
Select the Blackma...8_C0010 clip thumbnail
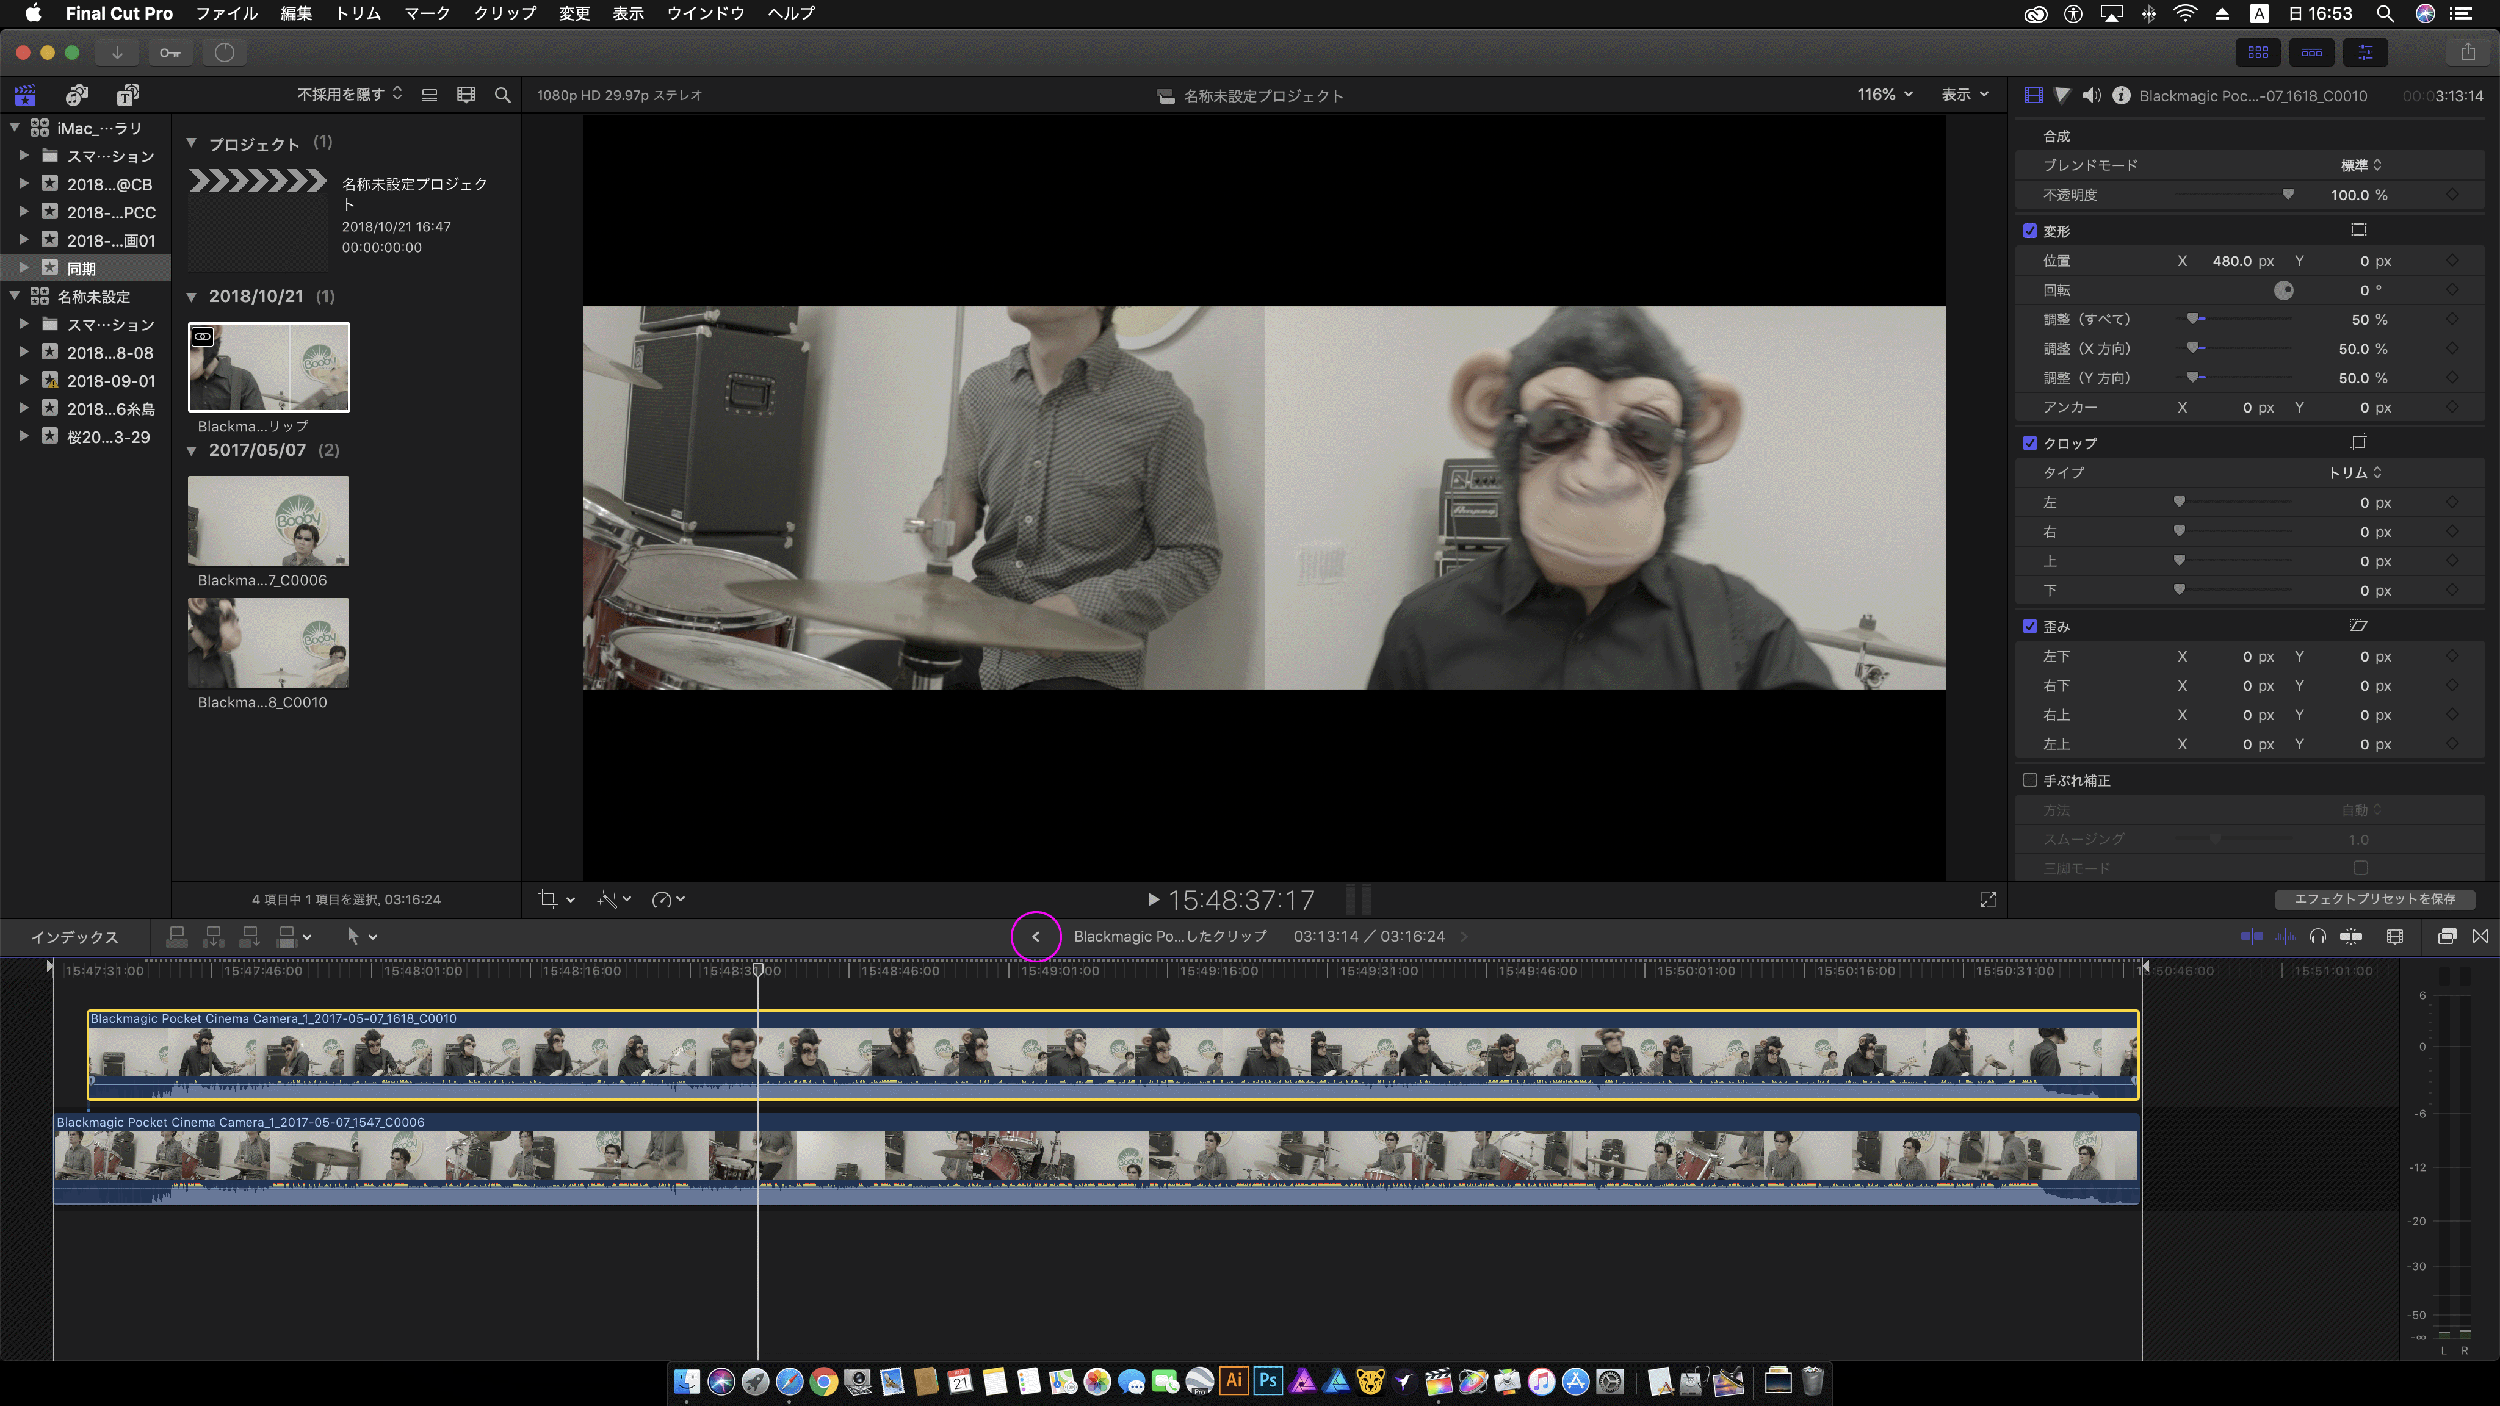click(x=268, y=643)
